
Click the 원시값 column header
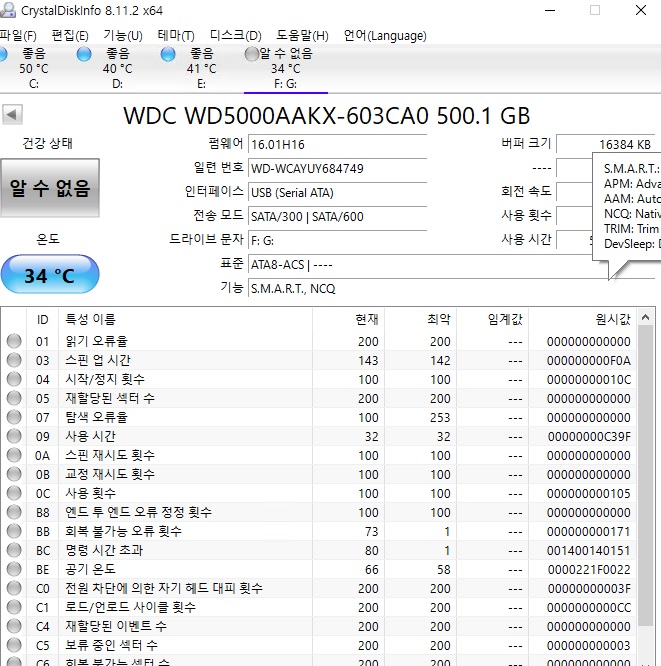coord(582,319)
